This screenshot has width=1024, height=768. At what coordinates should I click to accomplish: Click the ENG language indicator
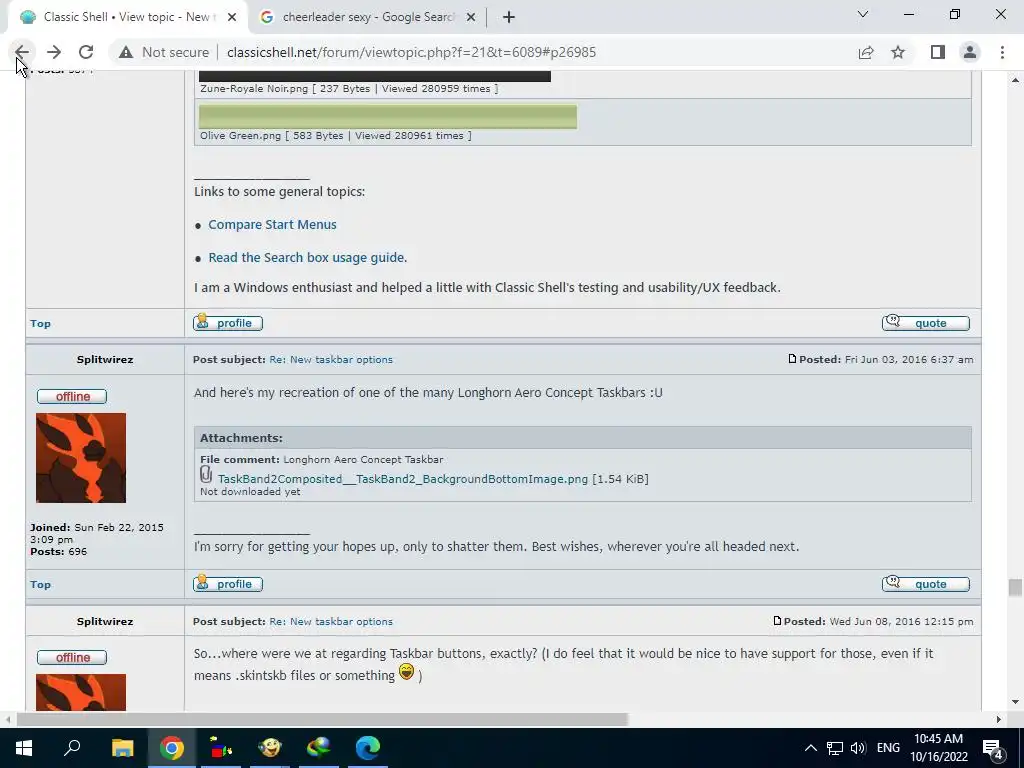coord(888,748)
